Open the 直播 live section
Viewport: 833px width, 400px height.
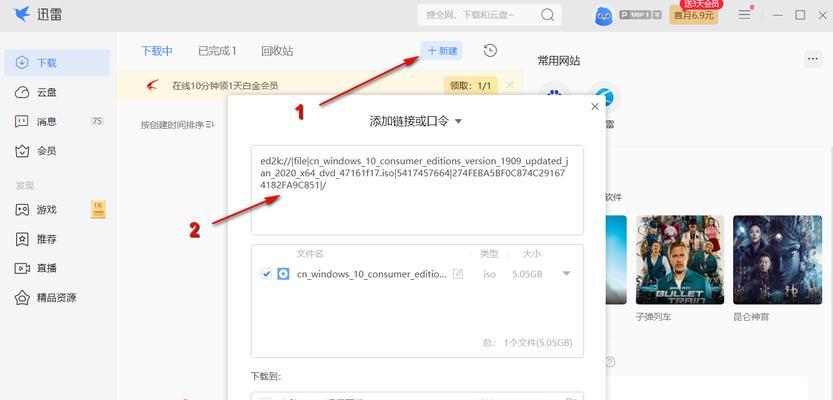click(x=57, y=268)
